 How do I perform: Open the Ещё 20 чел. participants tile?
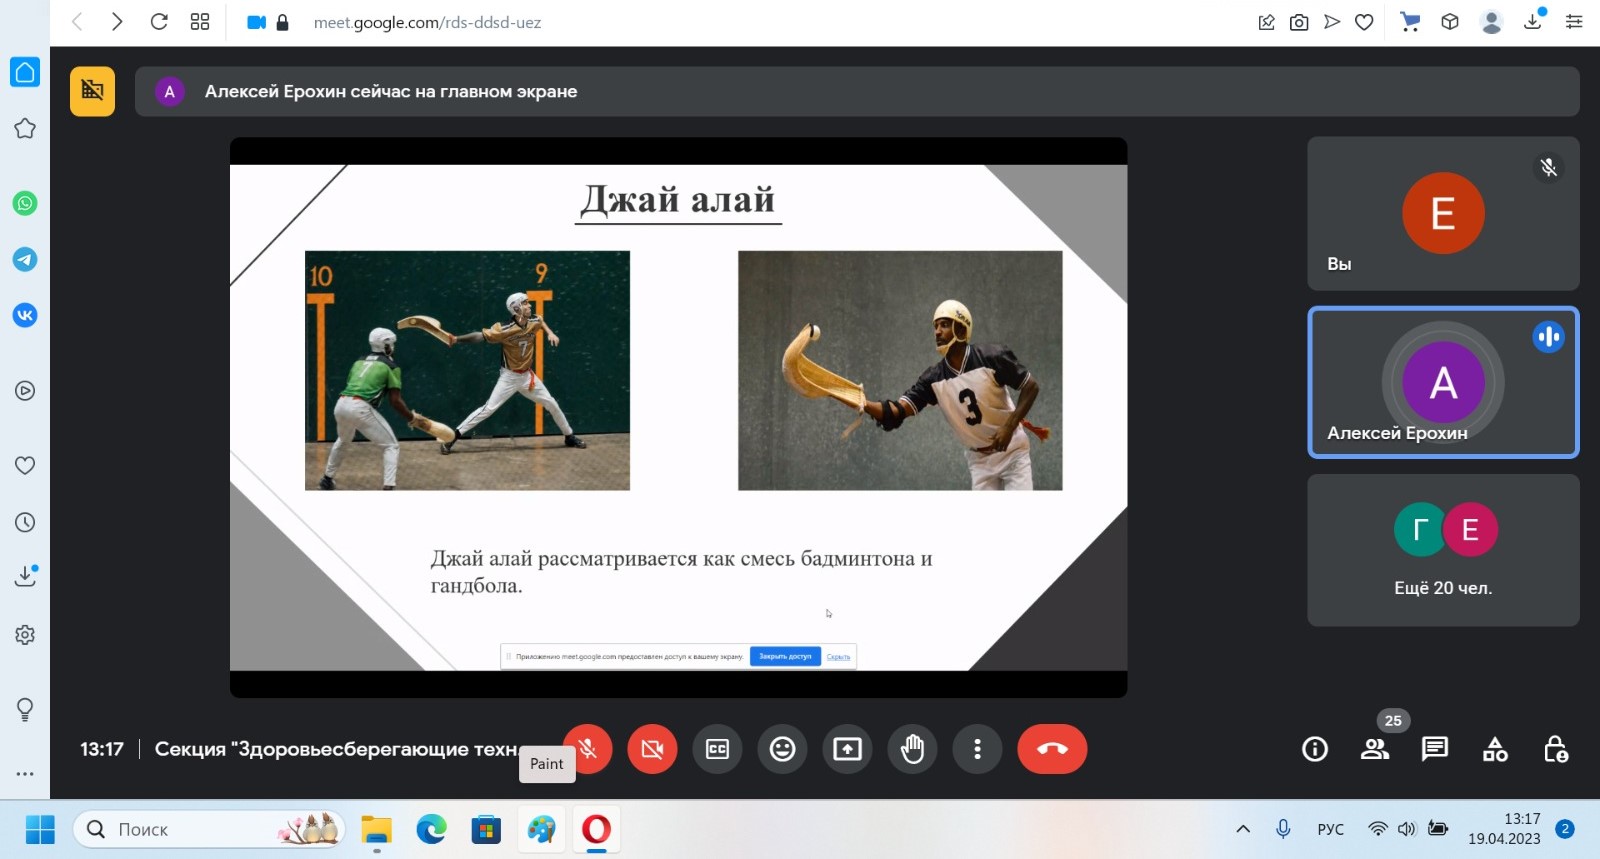[1443, 550]
